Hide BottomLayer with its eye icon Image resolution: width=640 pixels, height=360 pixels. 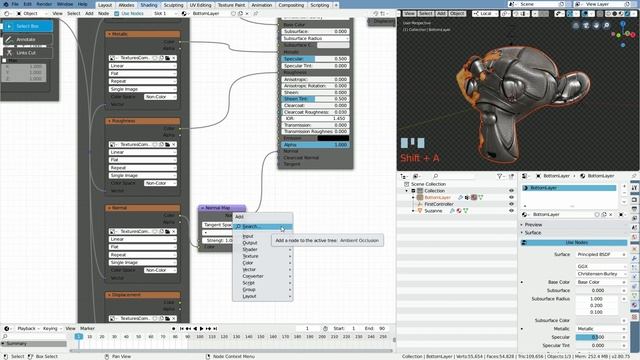coord(511,198)
